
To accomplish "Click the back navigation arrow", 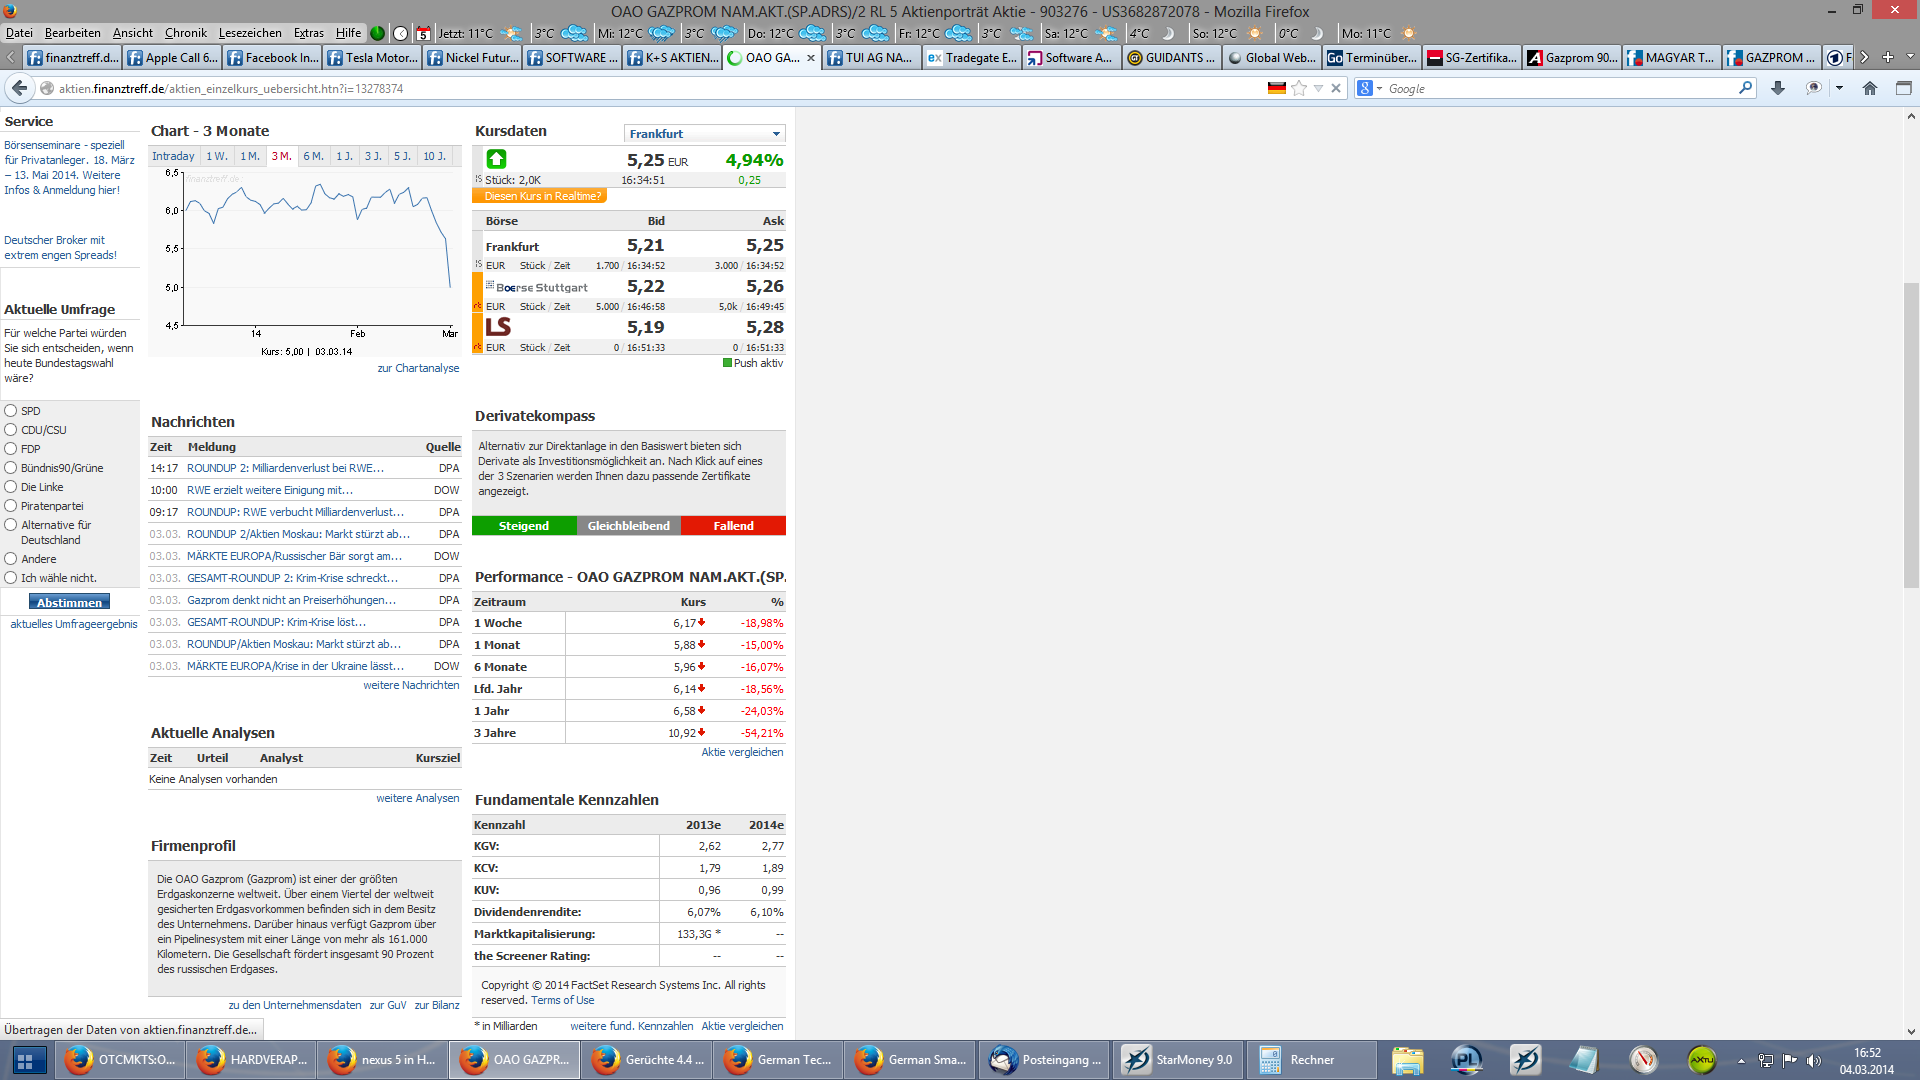I will click(19, 88).
